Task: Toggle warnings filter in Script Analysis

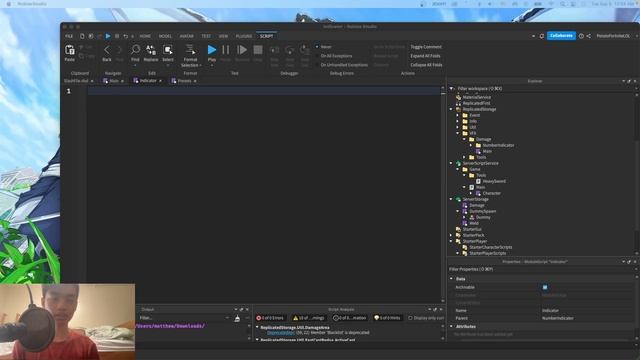Action: point(309,318)
